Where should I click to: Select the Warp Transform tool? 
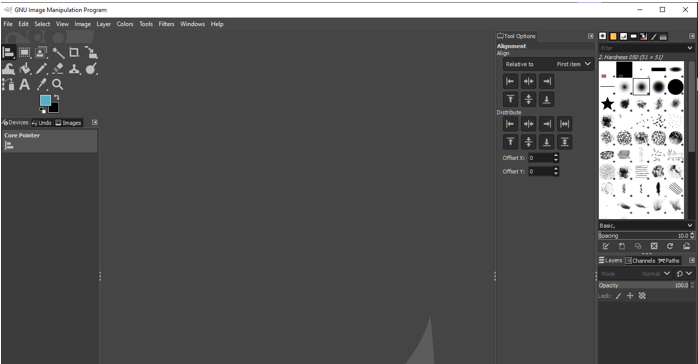[x=8, y=69]
